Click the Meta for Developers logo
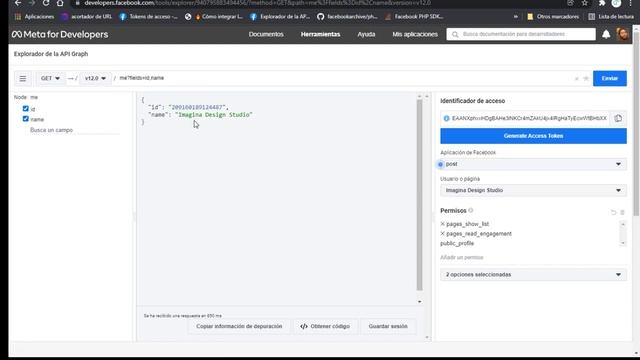Viewport: 640px width, 360px height. pyautogui.click(x=60, y=34)
